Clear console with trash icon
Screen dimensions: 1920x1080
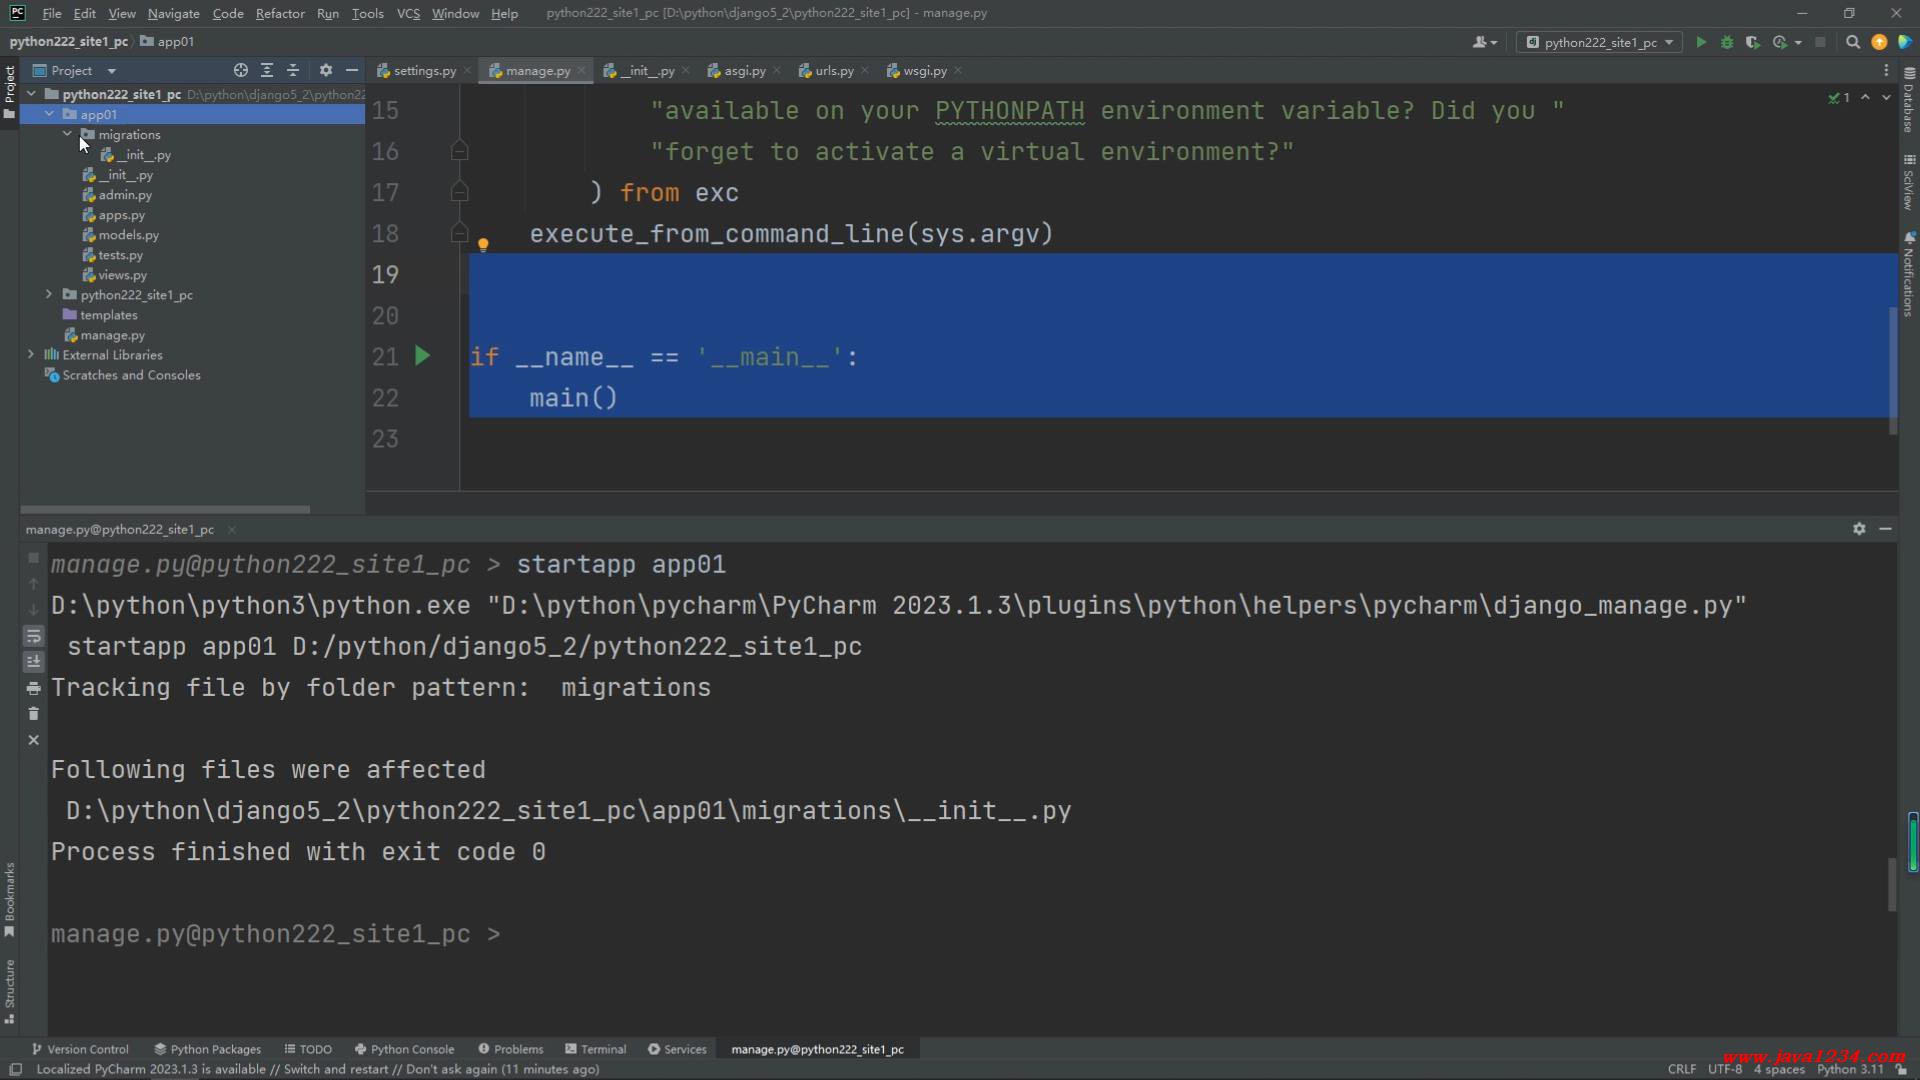33,714
